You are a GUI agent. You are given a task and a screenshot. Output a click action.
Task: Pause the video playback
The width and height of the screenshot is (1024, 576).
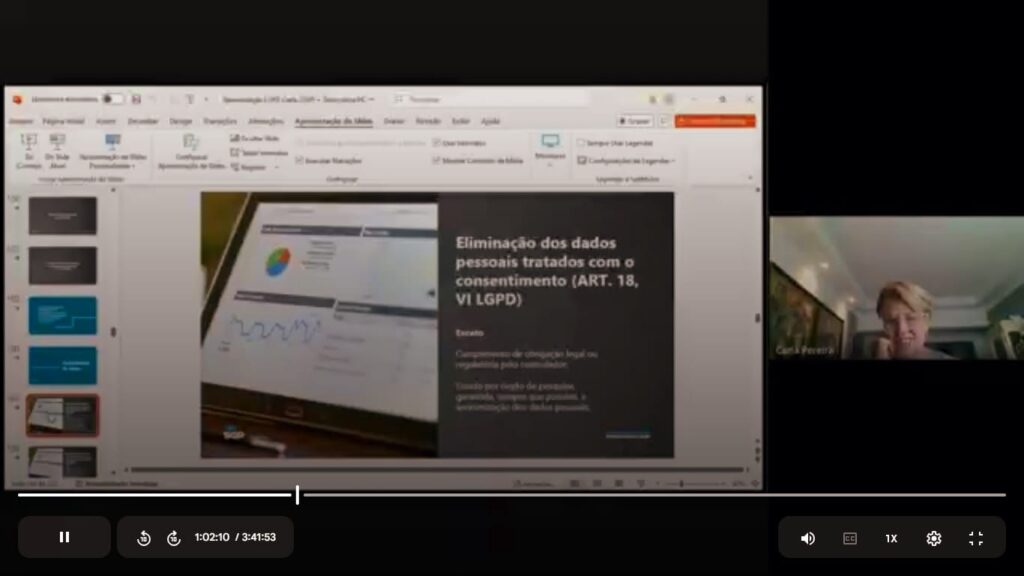(64, 537)
